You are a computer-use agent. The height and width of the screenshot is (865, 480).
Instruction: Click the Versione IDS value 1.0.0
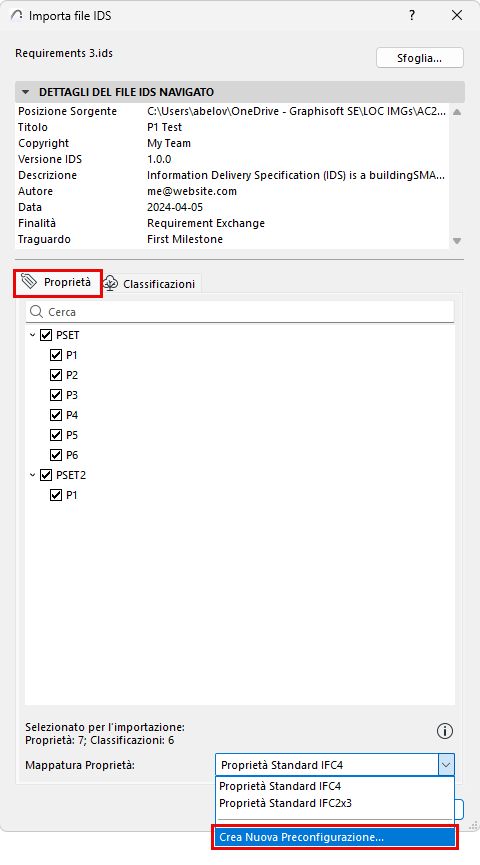click(x=159, y=159)
